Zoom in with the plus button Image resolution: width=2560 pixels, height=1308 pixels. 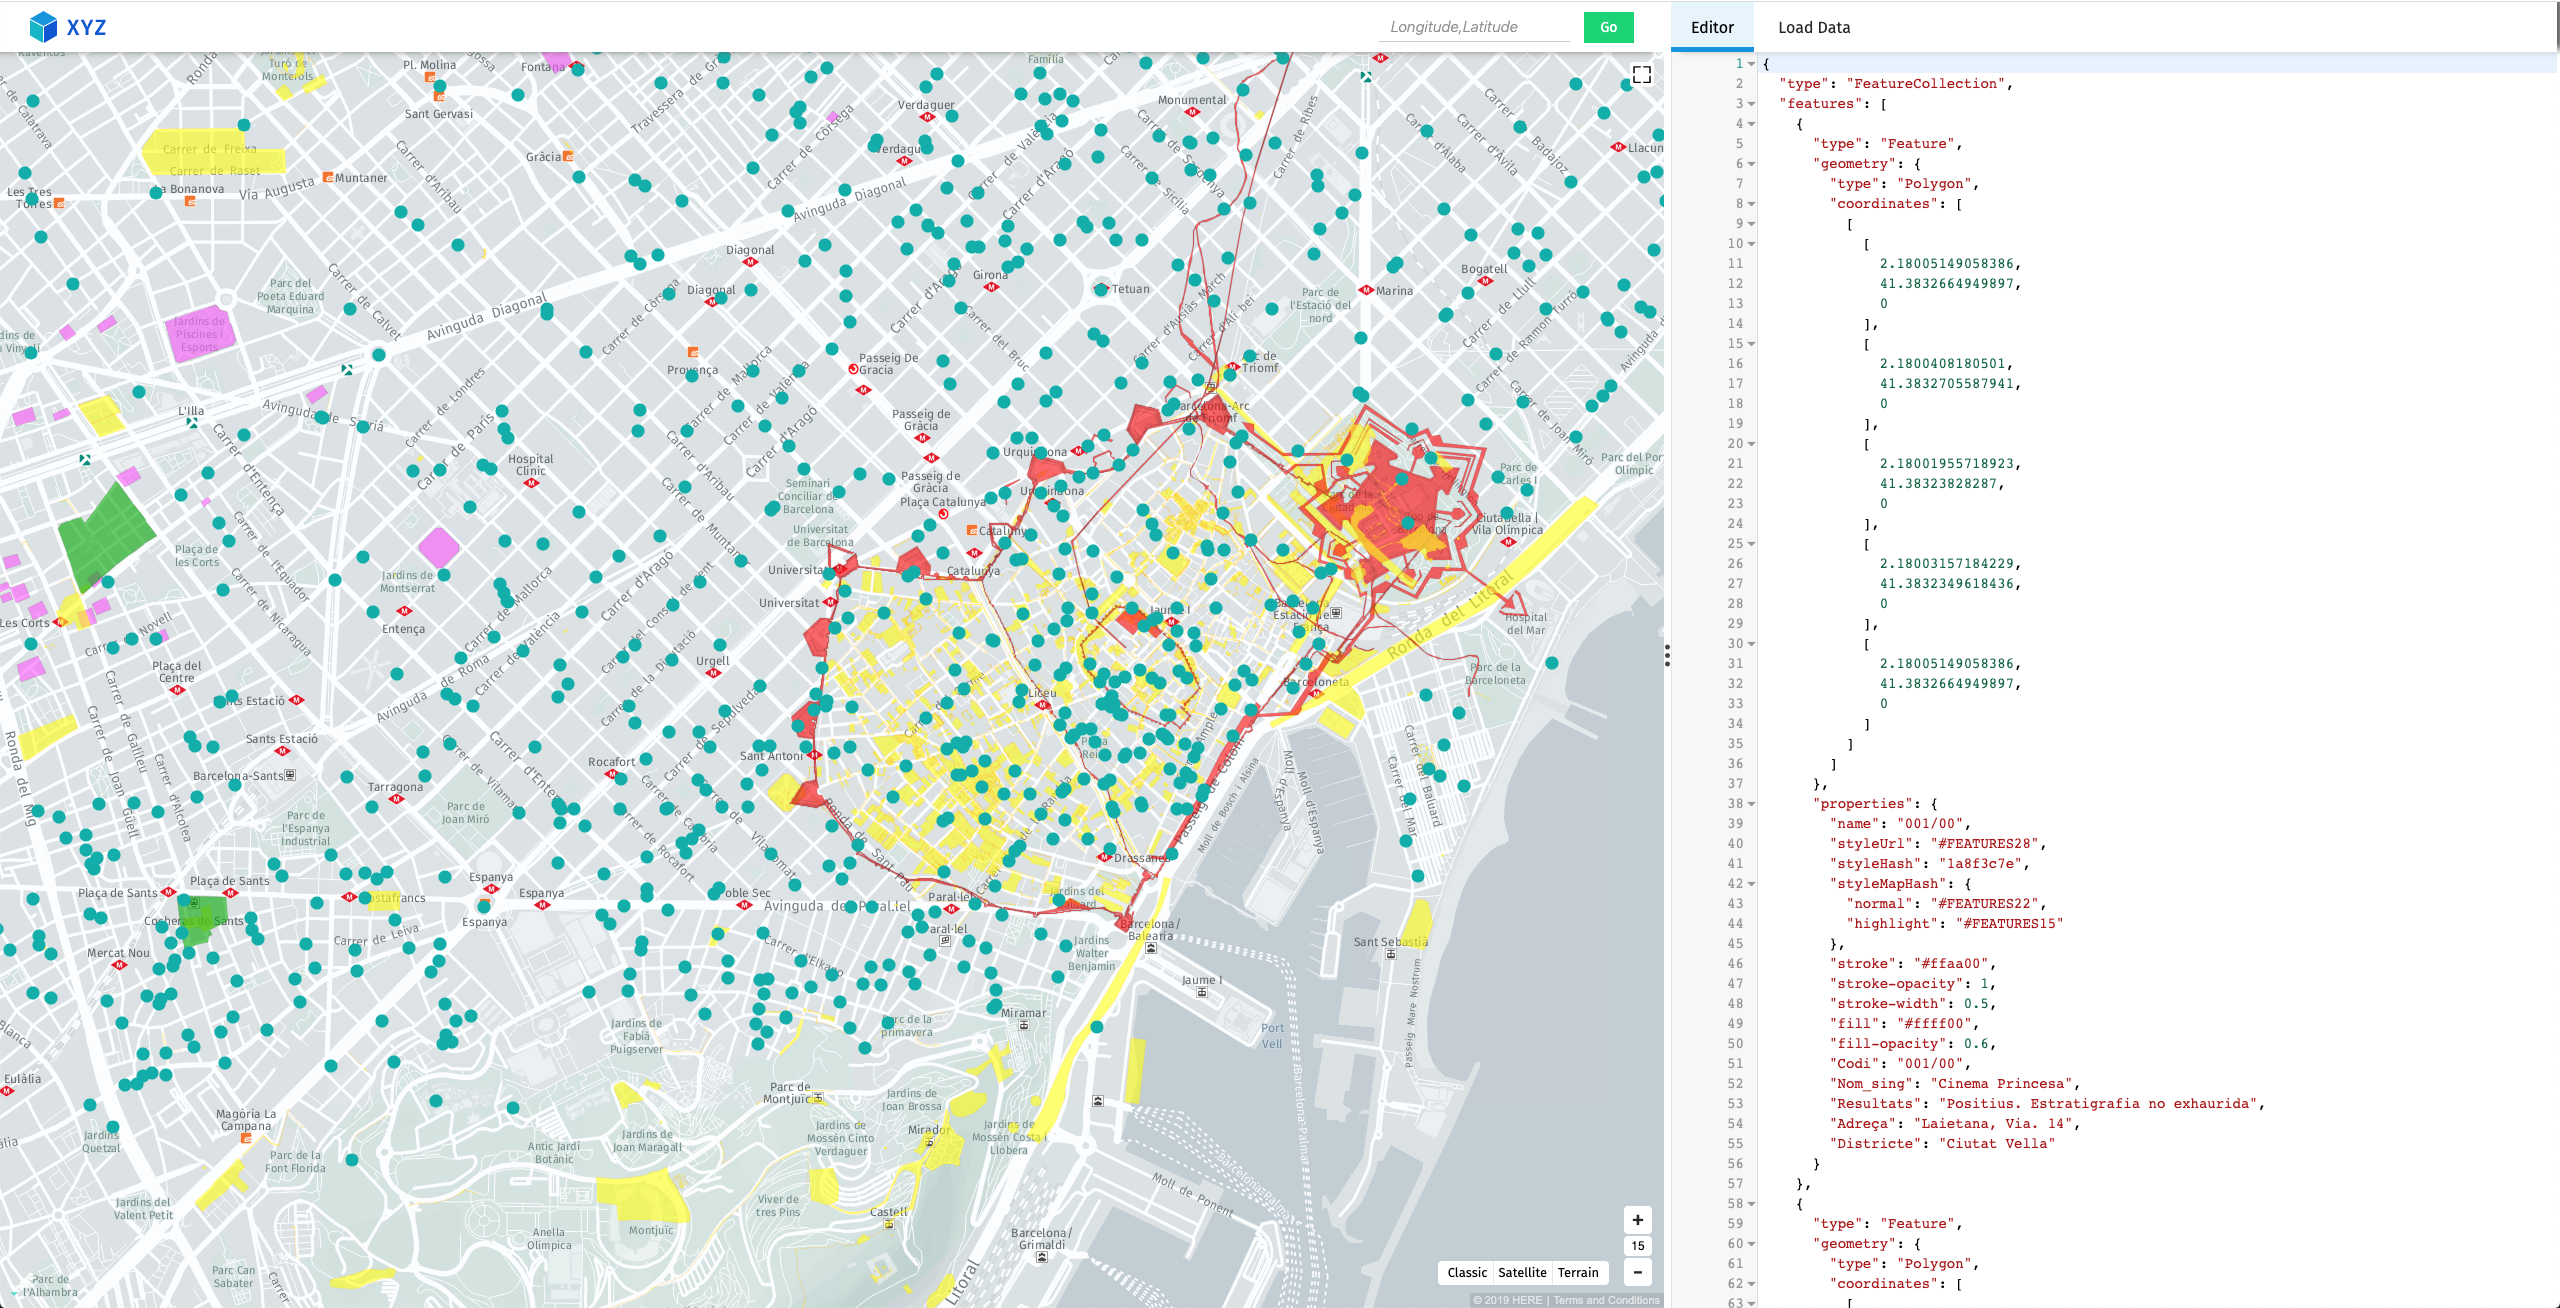(x=1637, y=1220)
